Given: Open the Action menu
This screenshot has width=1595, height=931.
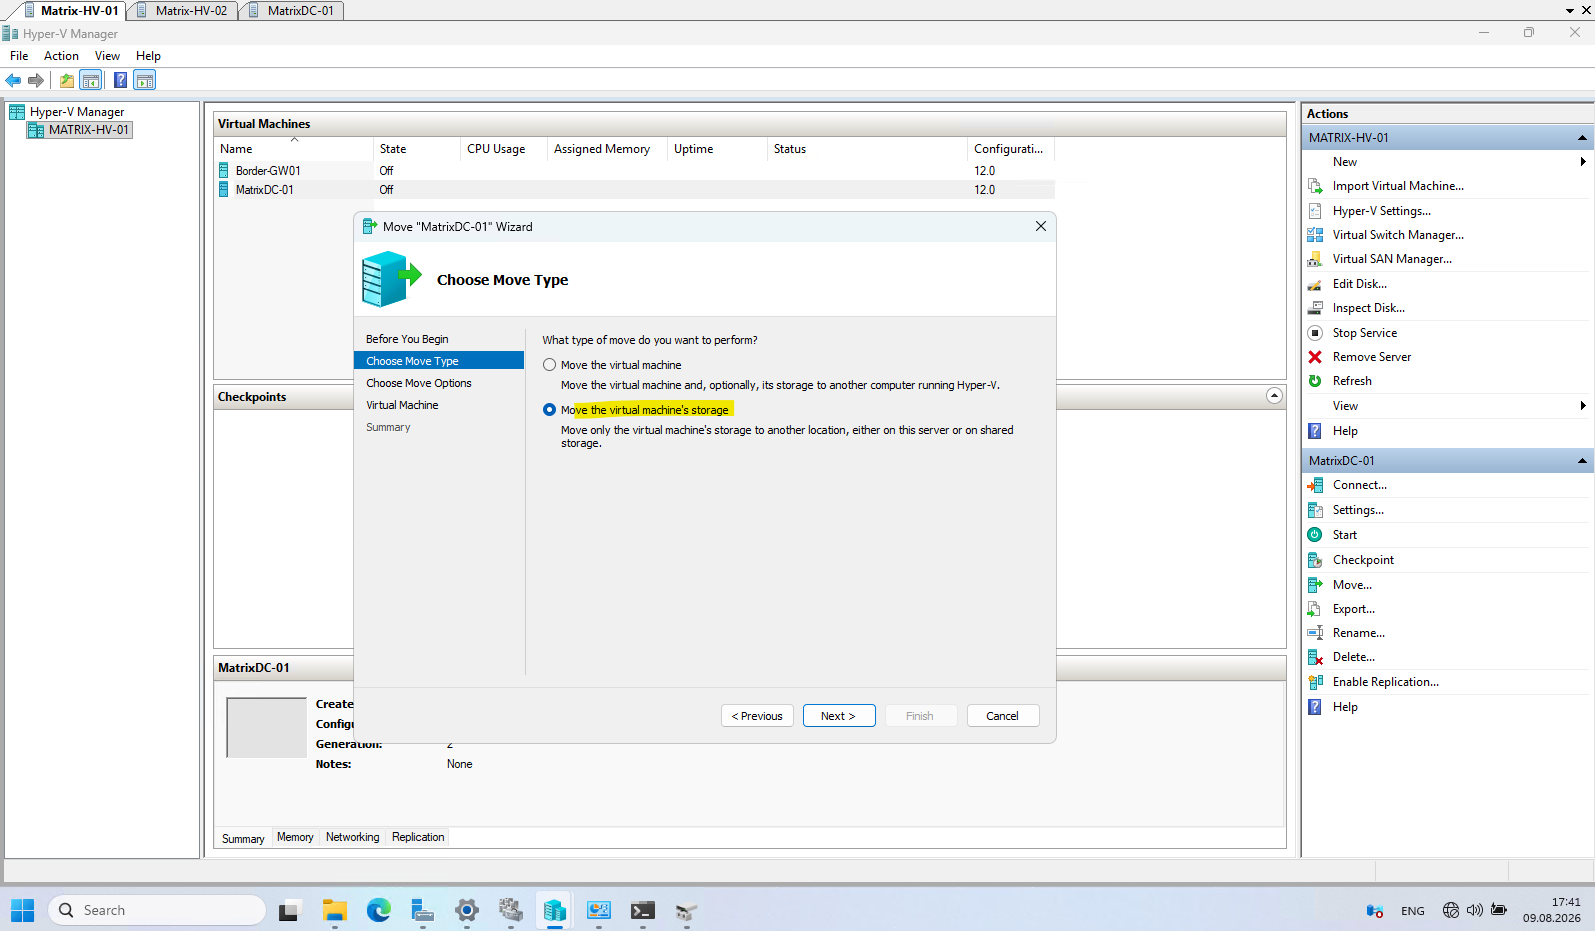Looking at the screenshot, I should tap(61, 56).
